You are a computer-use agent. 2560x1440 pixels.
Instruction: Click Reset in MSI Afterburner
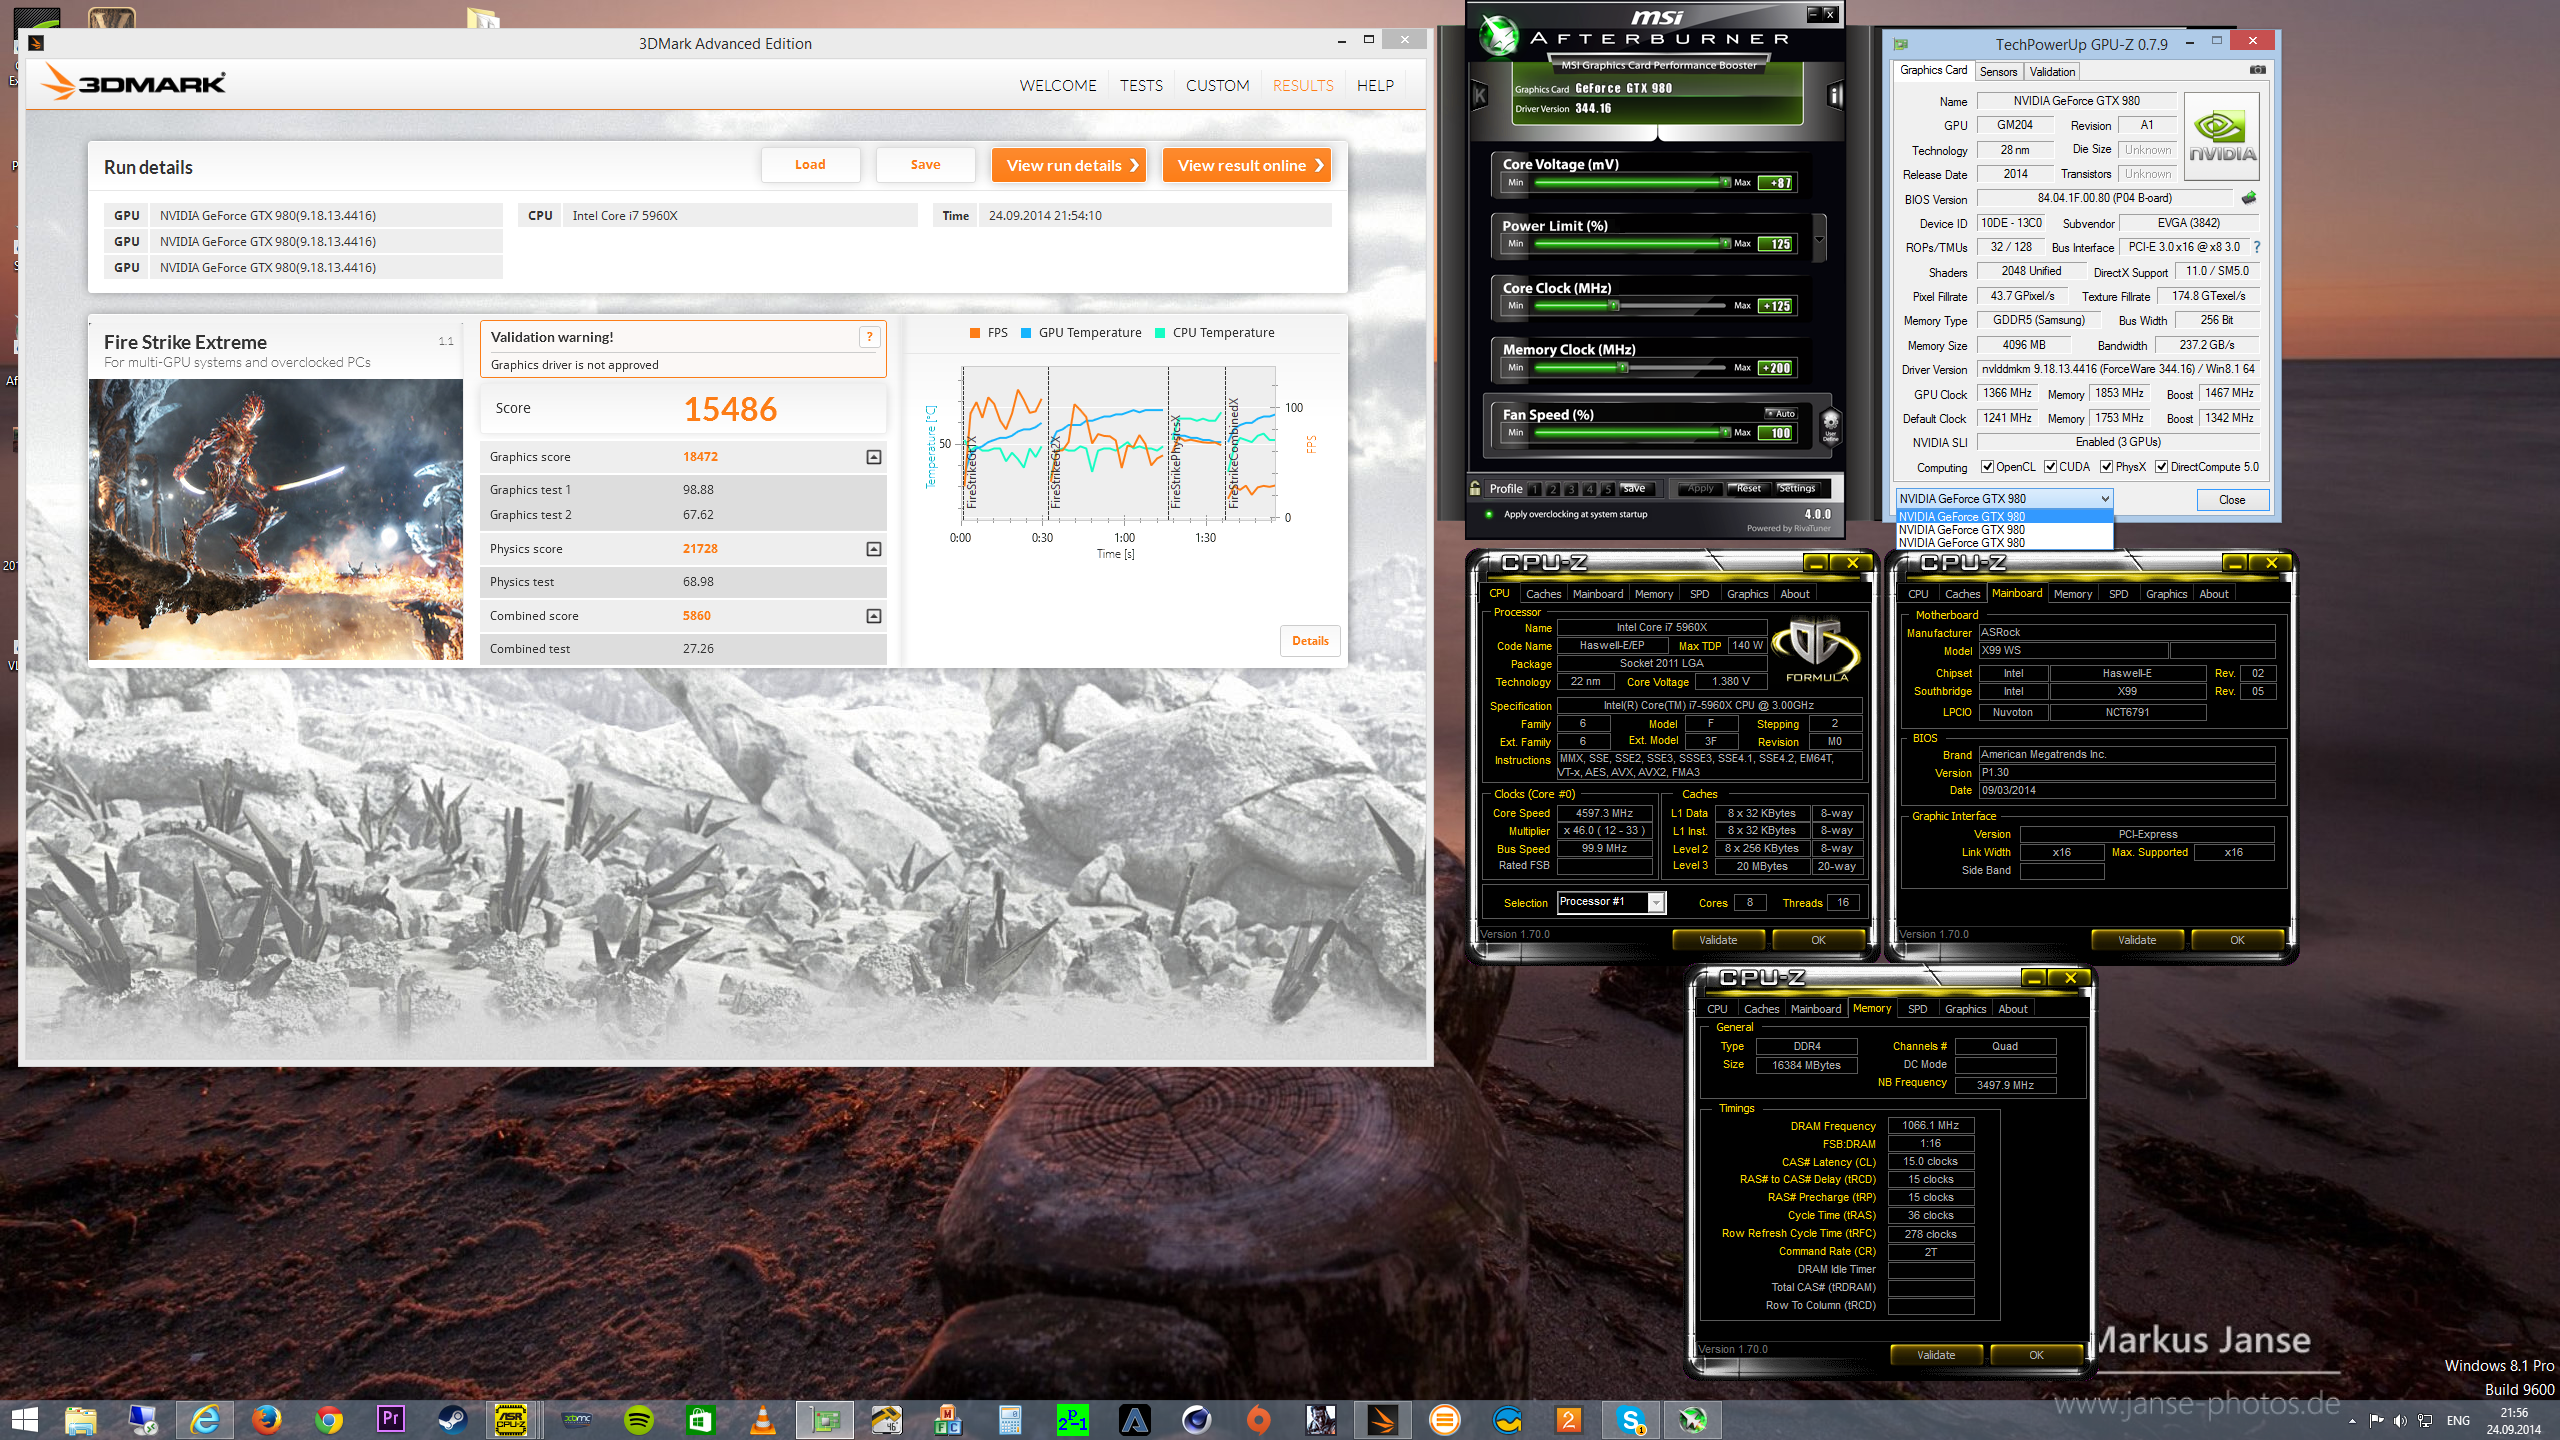[x=1748, y=489]
